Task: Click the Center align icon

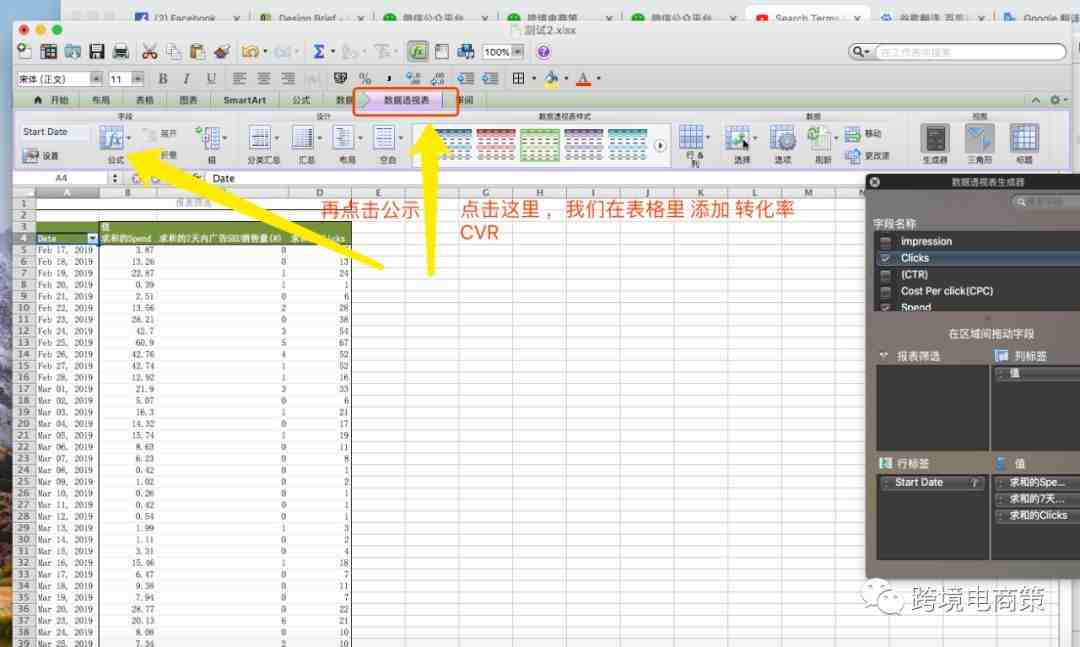Action: click(264, 79)
